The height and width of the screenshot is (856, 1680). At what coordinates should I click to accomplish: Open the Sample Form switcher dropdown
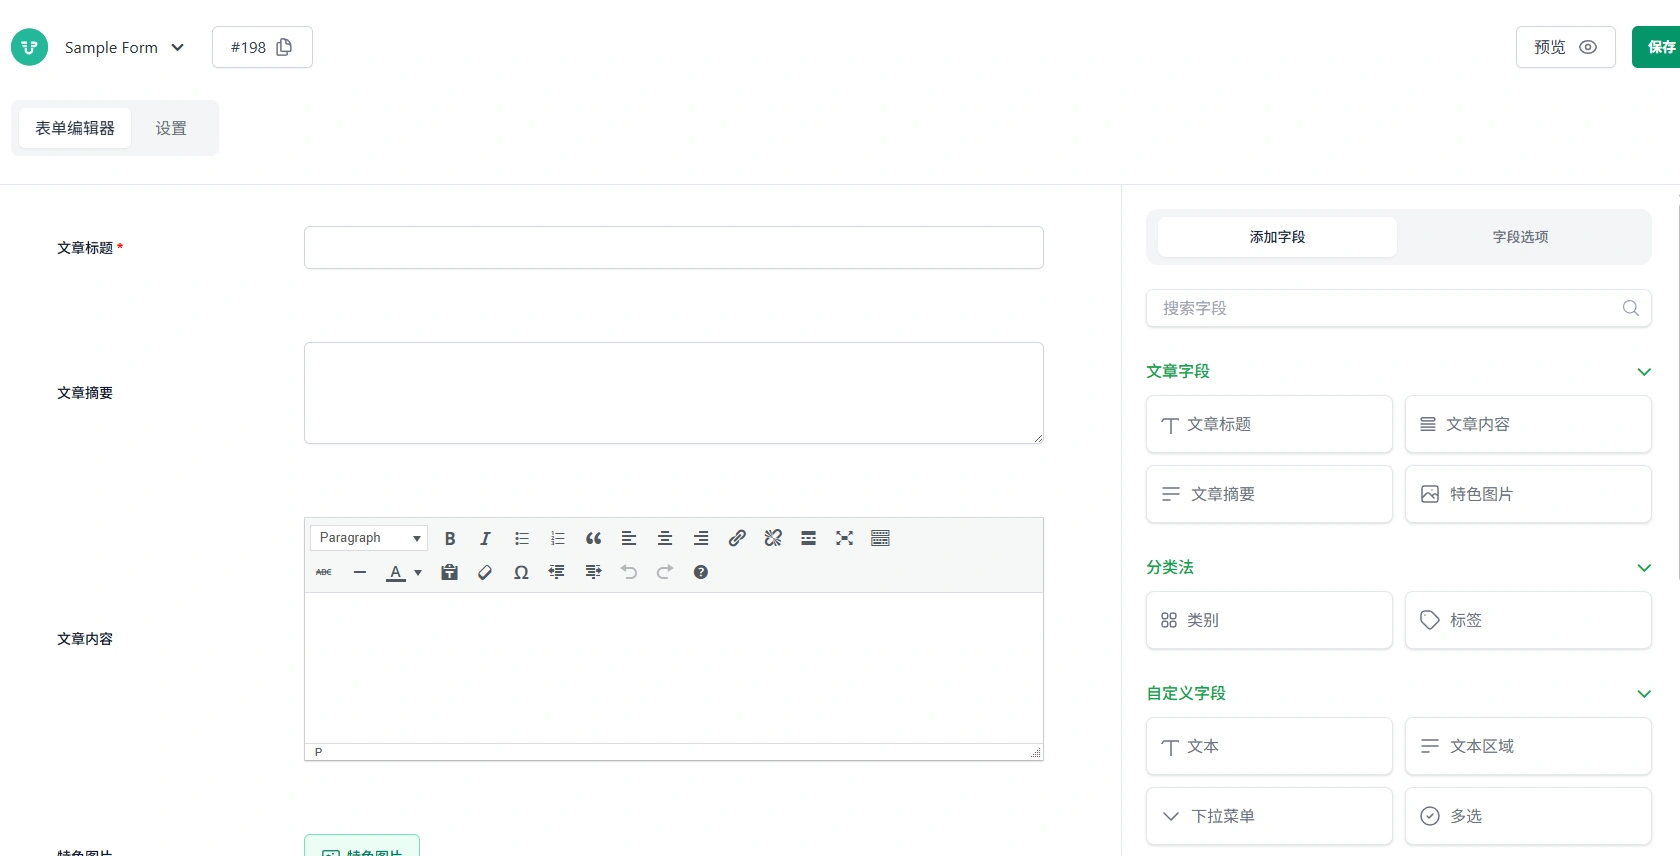coord(124,47)
